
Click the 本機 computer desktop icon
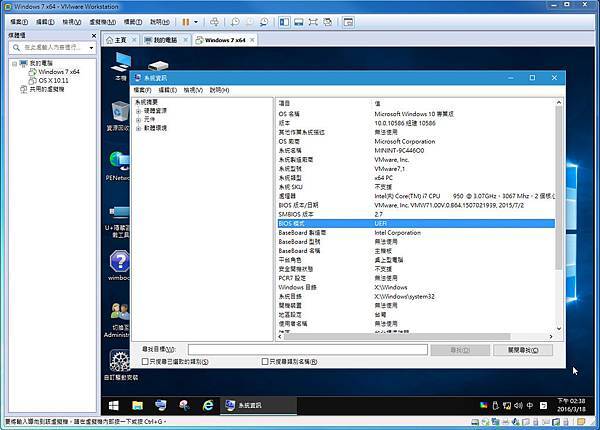pos(121,66)
